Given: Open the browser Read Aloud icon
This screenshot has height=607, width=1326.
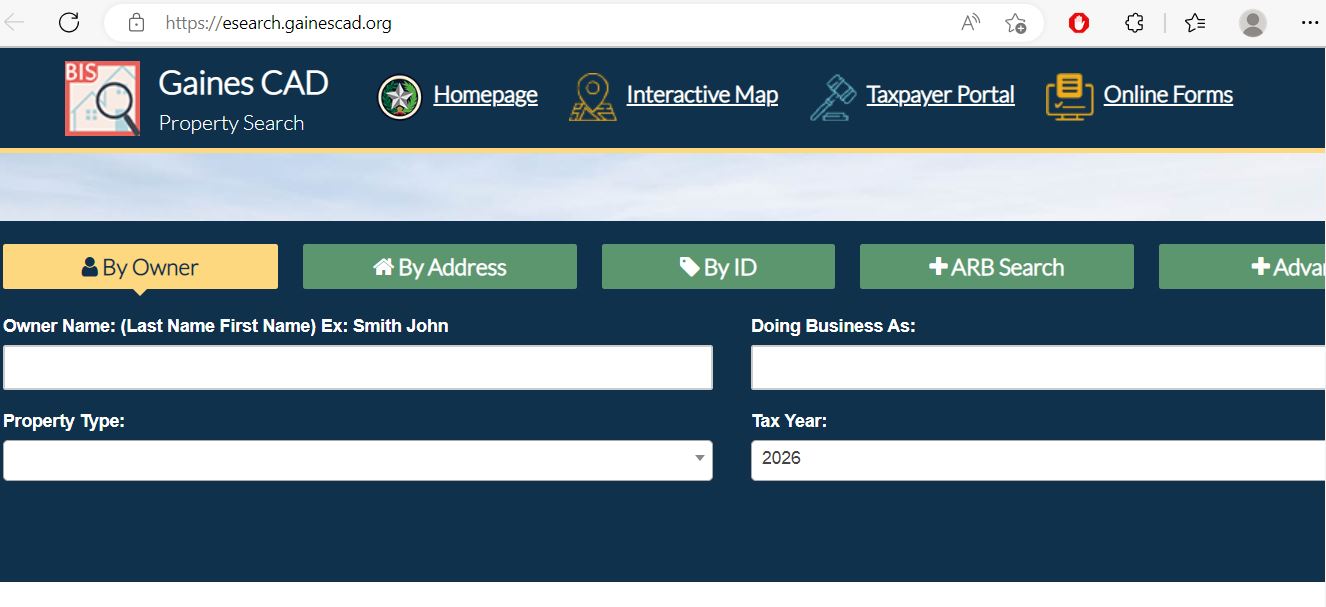Looking at the screenshot, I should [970, 23].
